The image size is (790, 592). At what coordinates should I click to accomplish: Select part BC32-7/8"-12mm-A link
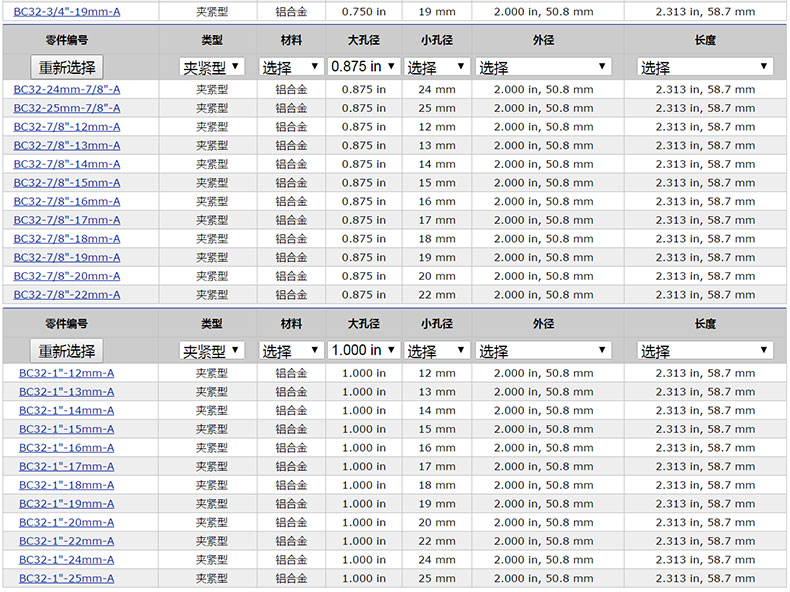(x=66, y=127)
